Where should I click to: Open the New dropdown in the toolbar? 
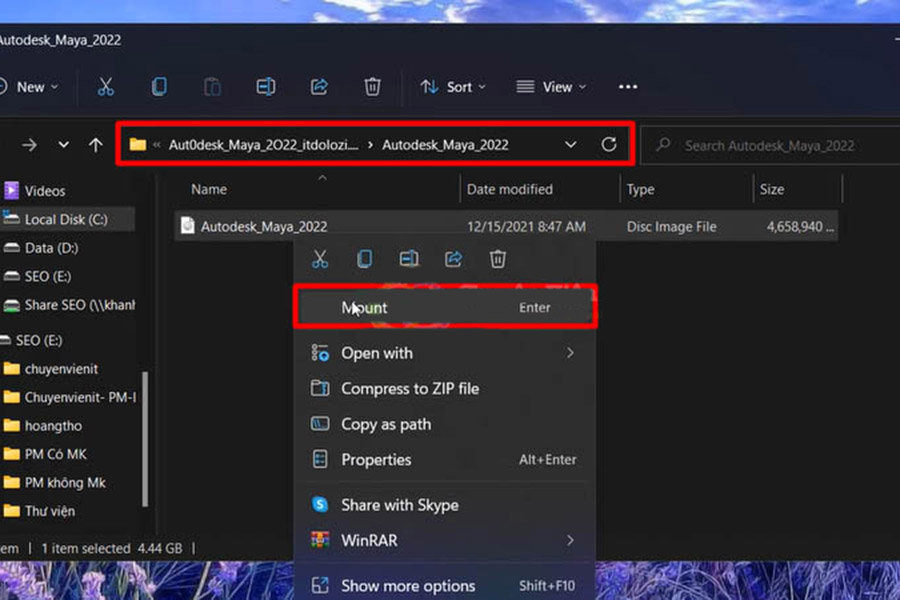[x=29, y=87]
